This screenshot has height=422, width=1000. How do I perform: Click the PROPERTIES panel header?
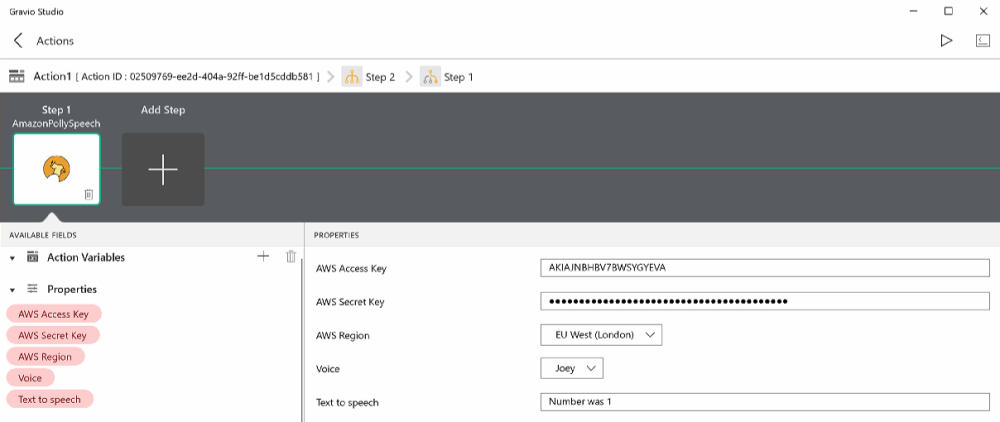(x=336, y=235)
